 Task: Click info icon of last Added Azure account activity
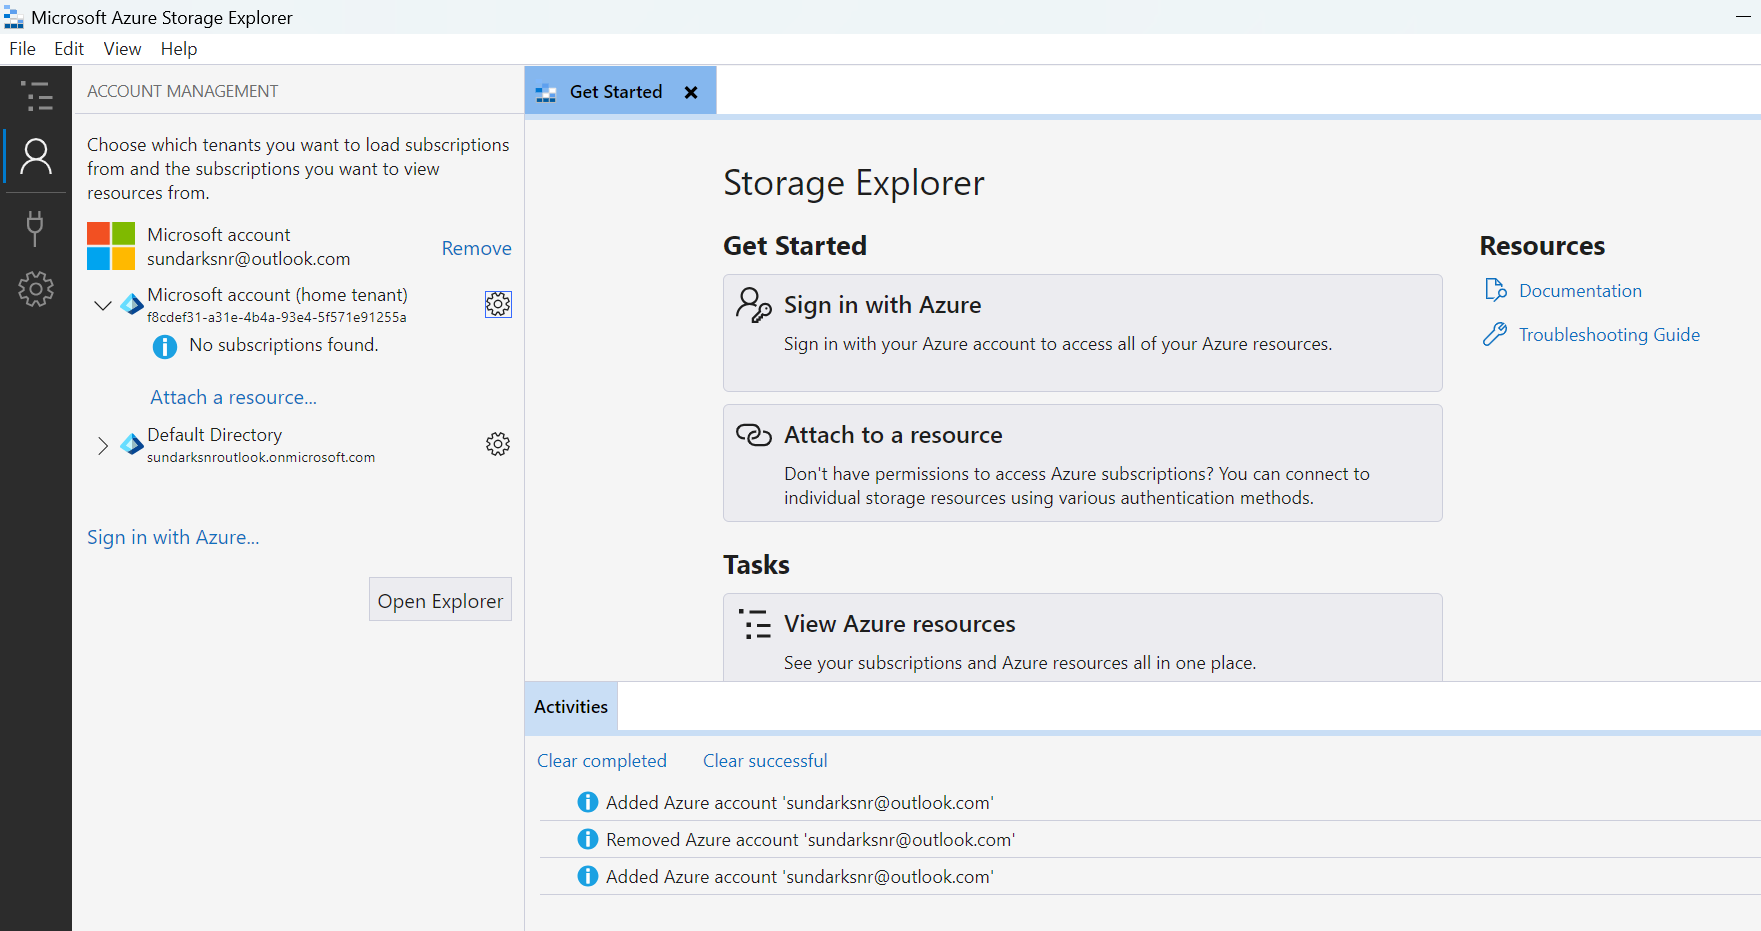pos(588,876)
